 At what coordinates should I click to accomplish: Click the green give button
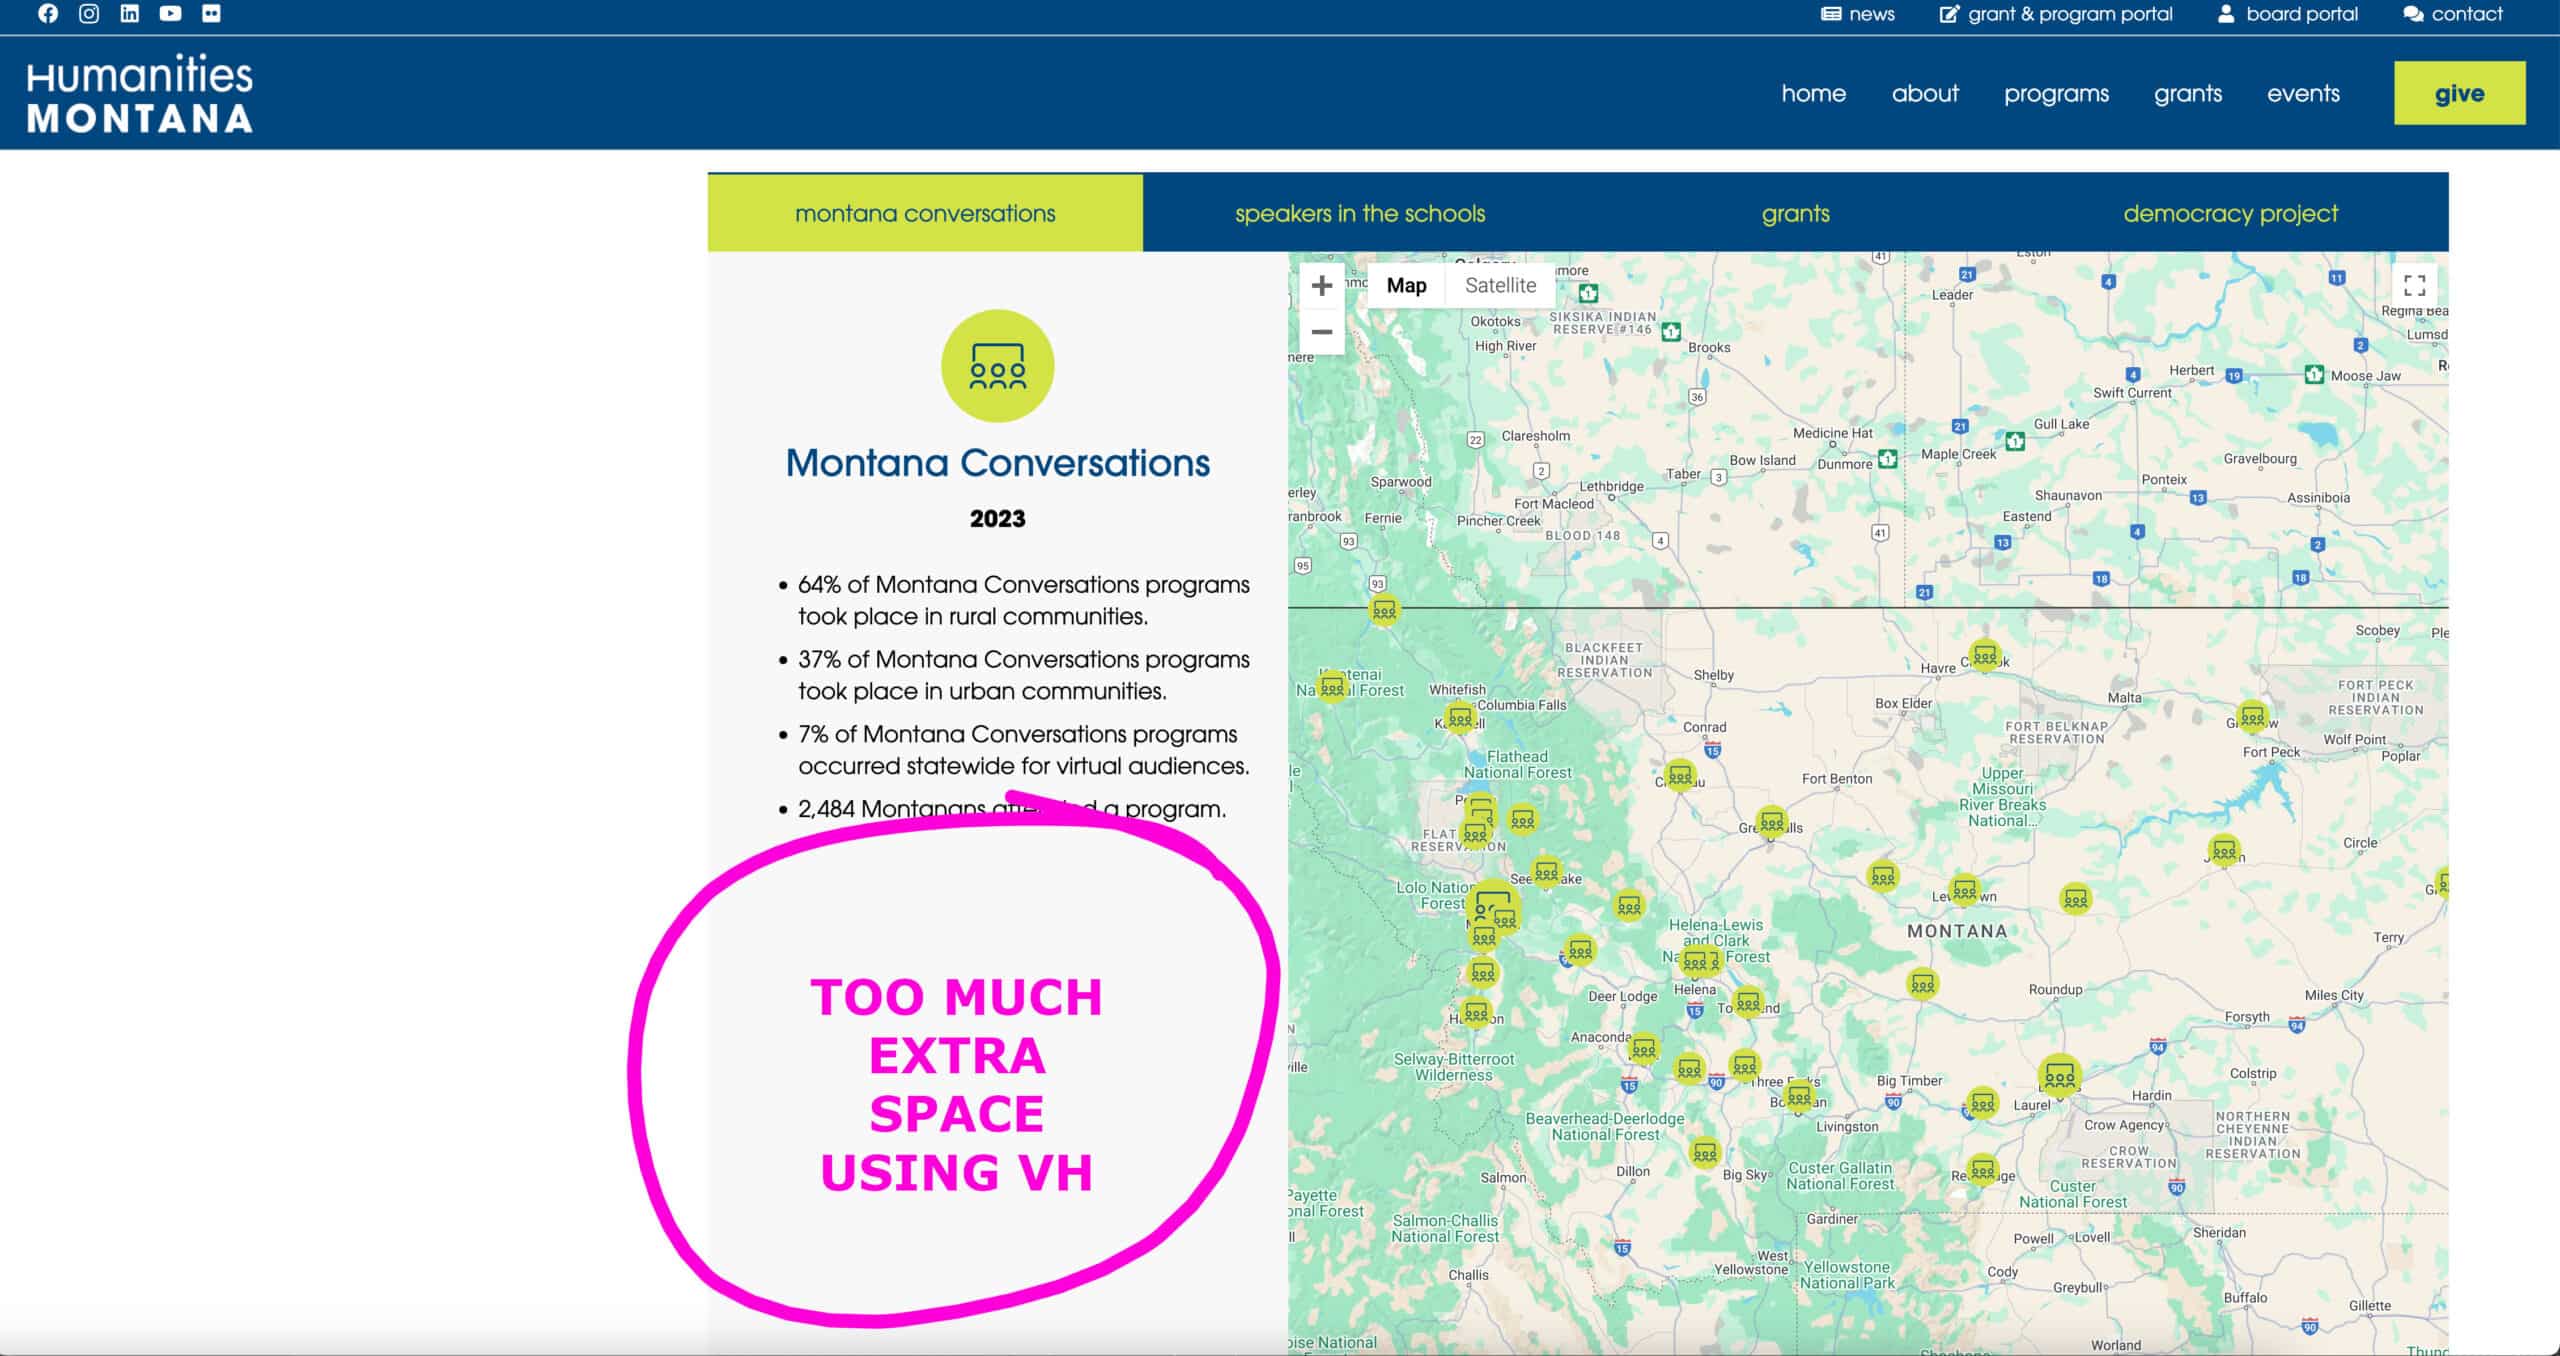coord(2460,93)
